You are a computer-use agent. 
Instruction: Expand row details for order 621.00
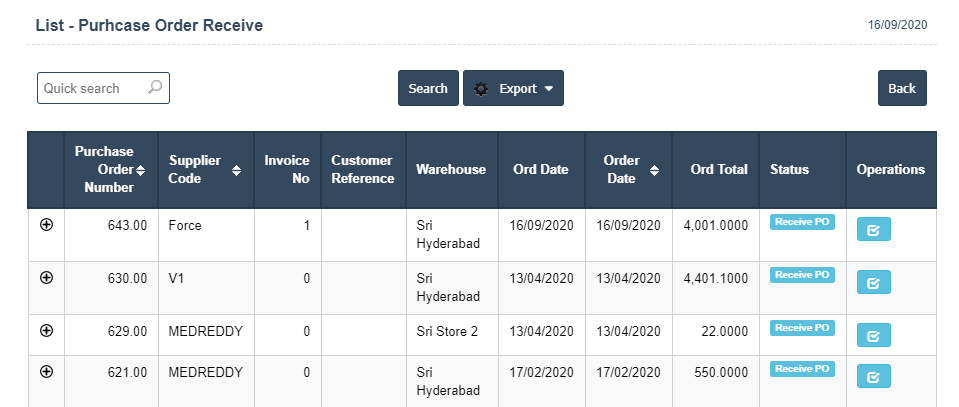click(46, 371)
